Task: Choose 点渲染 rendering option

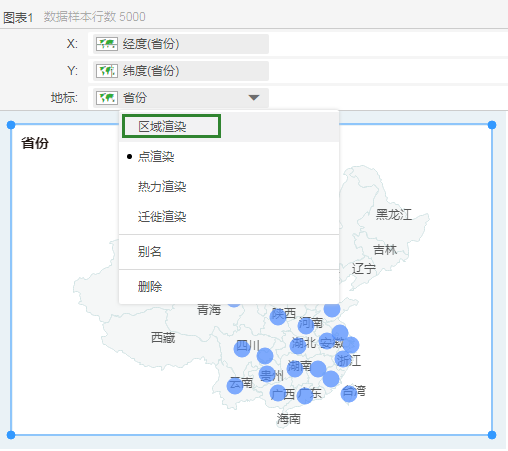Action: (x=229, y=157)
